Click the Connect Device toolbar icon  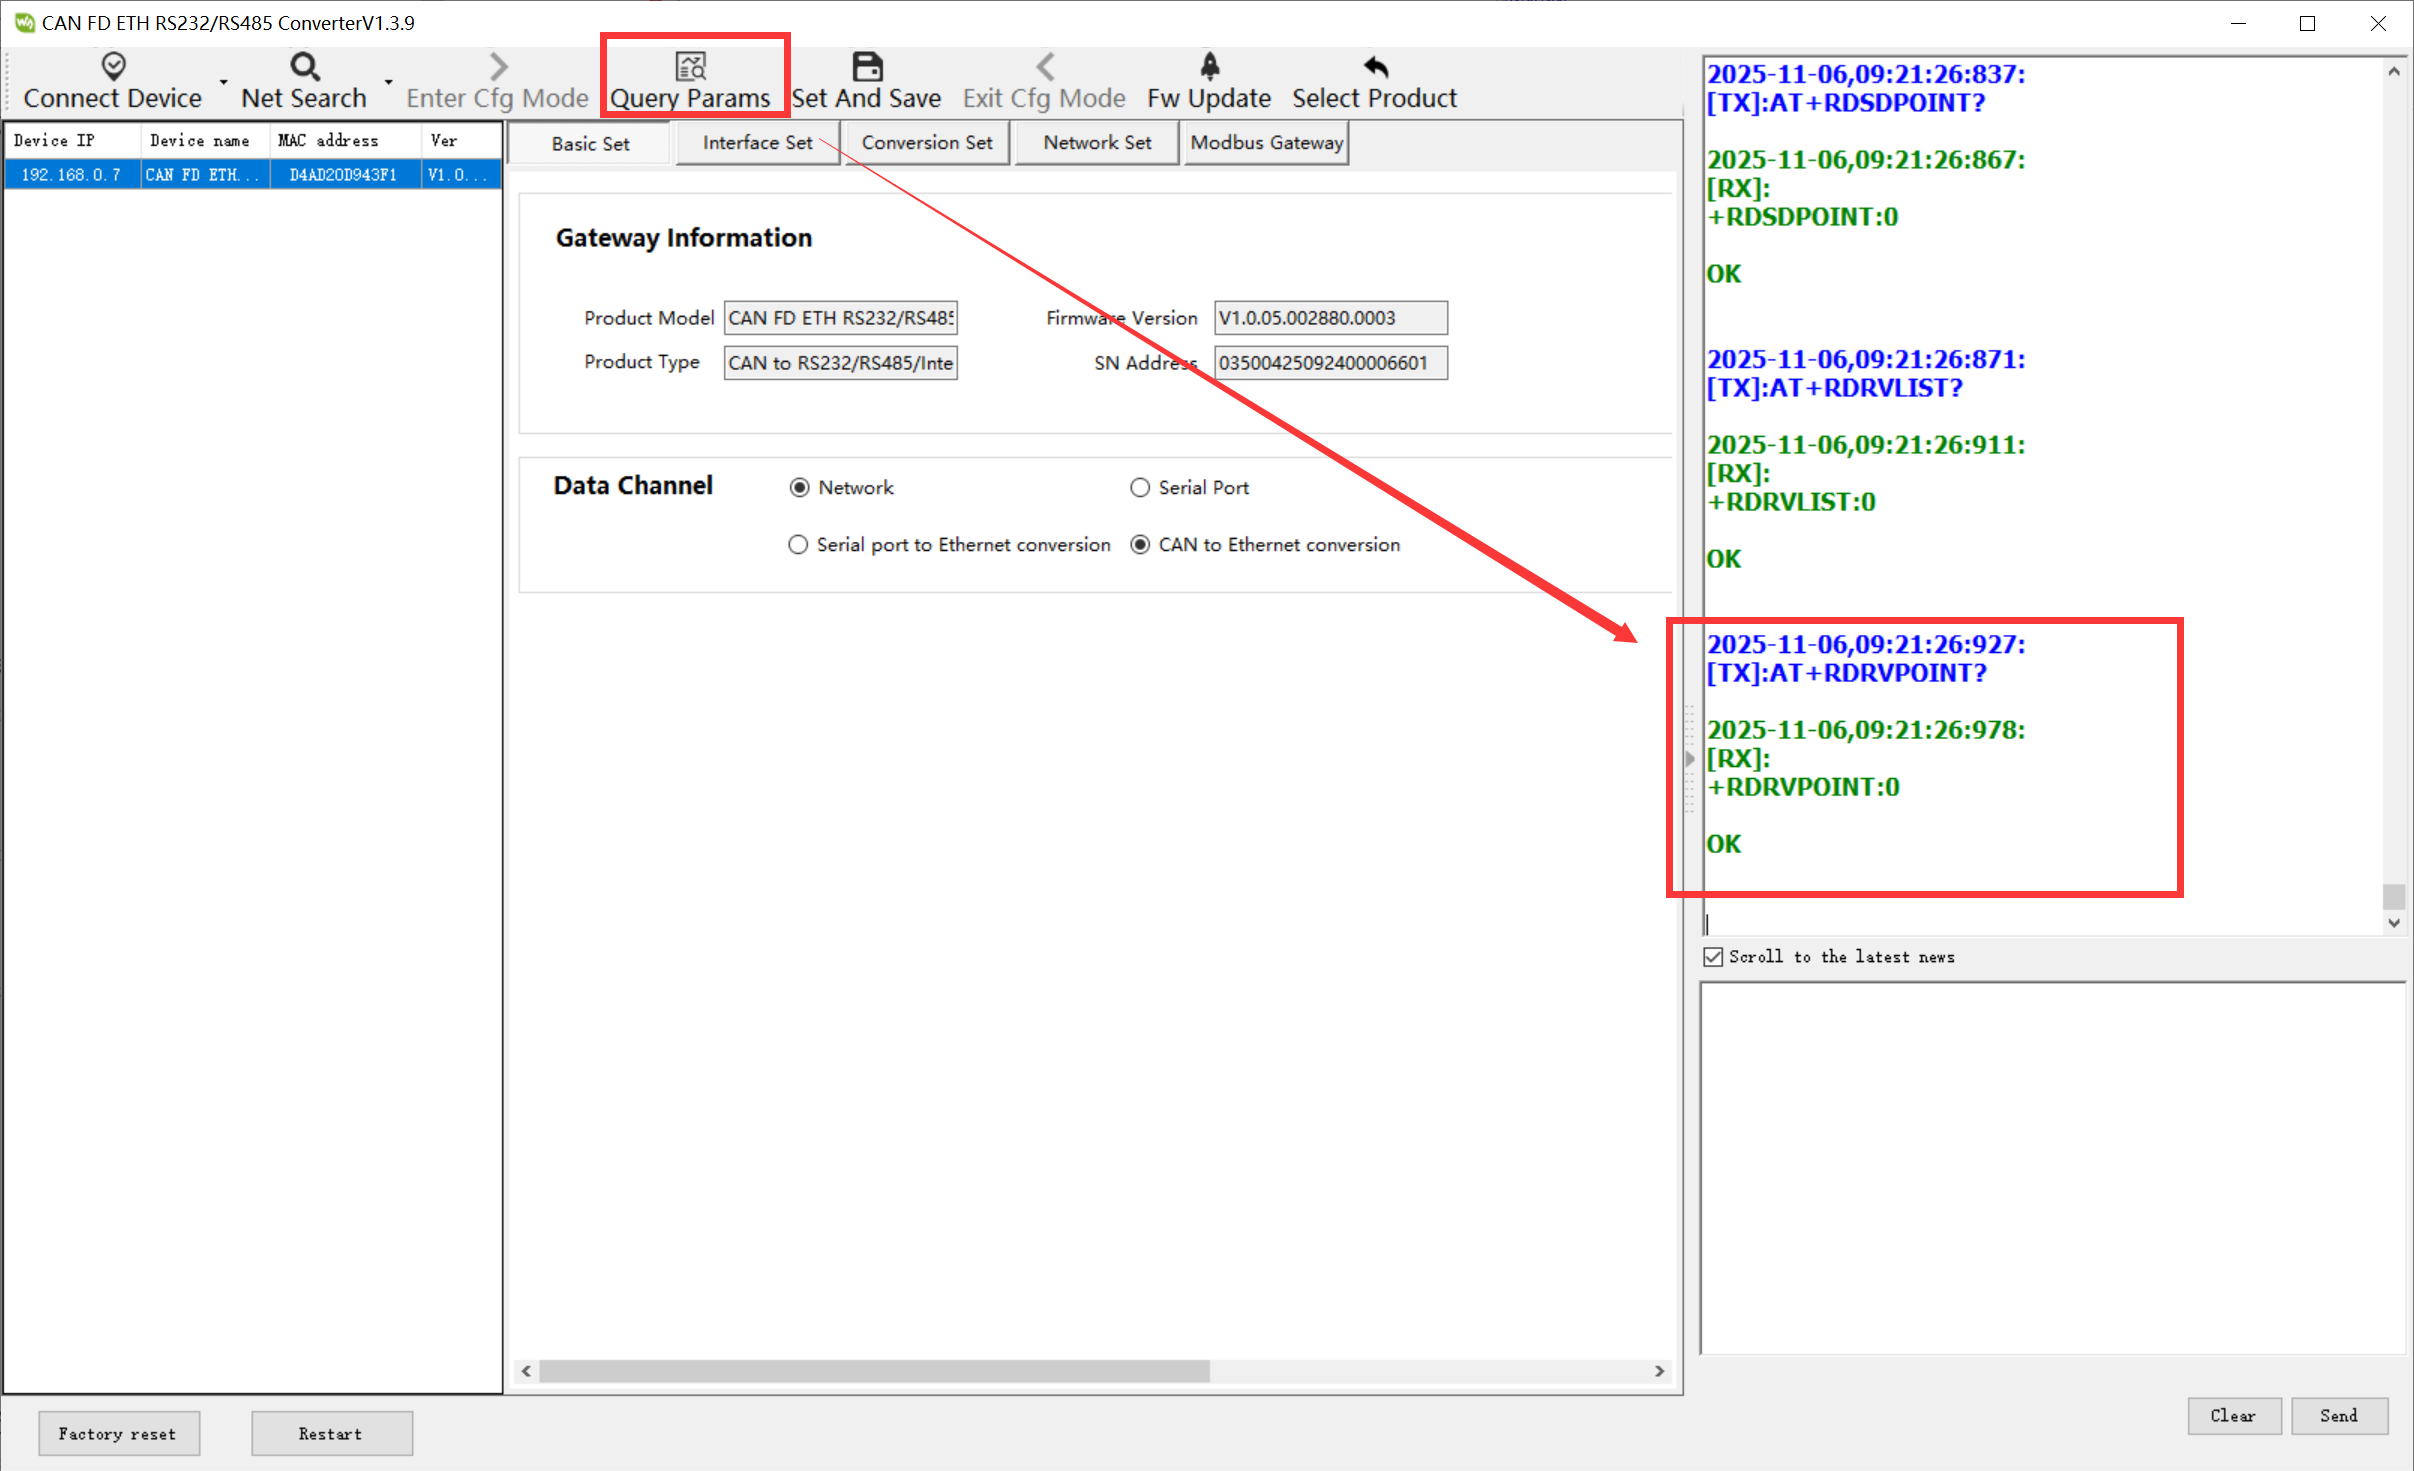coord(113,66)
